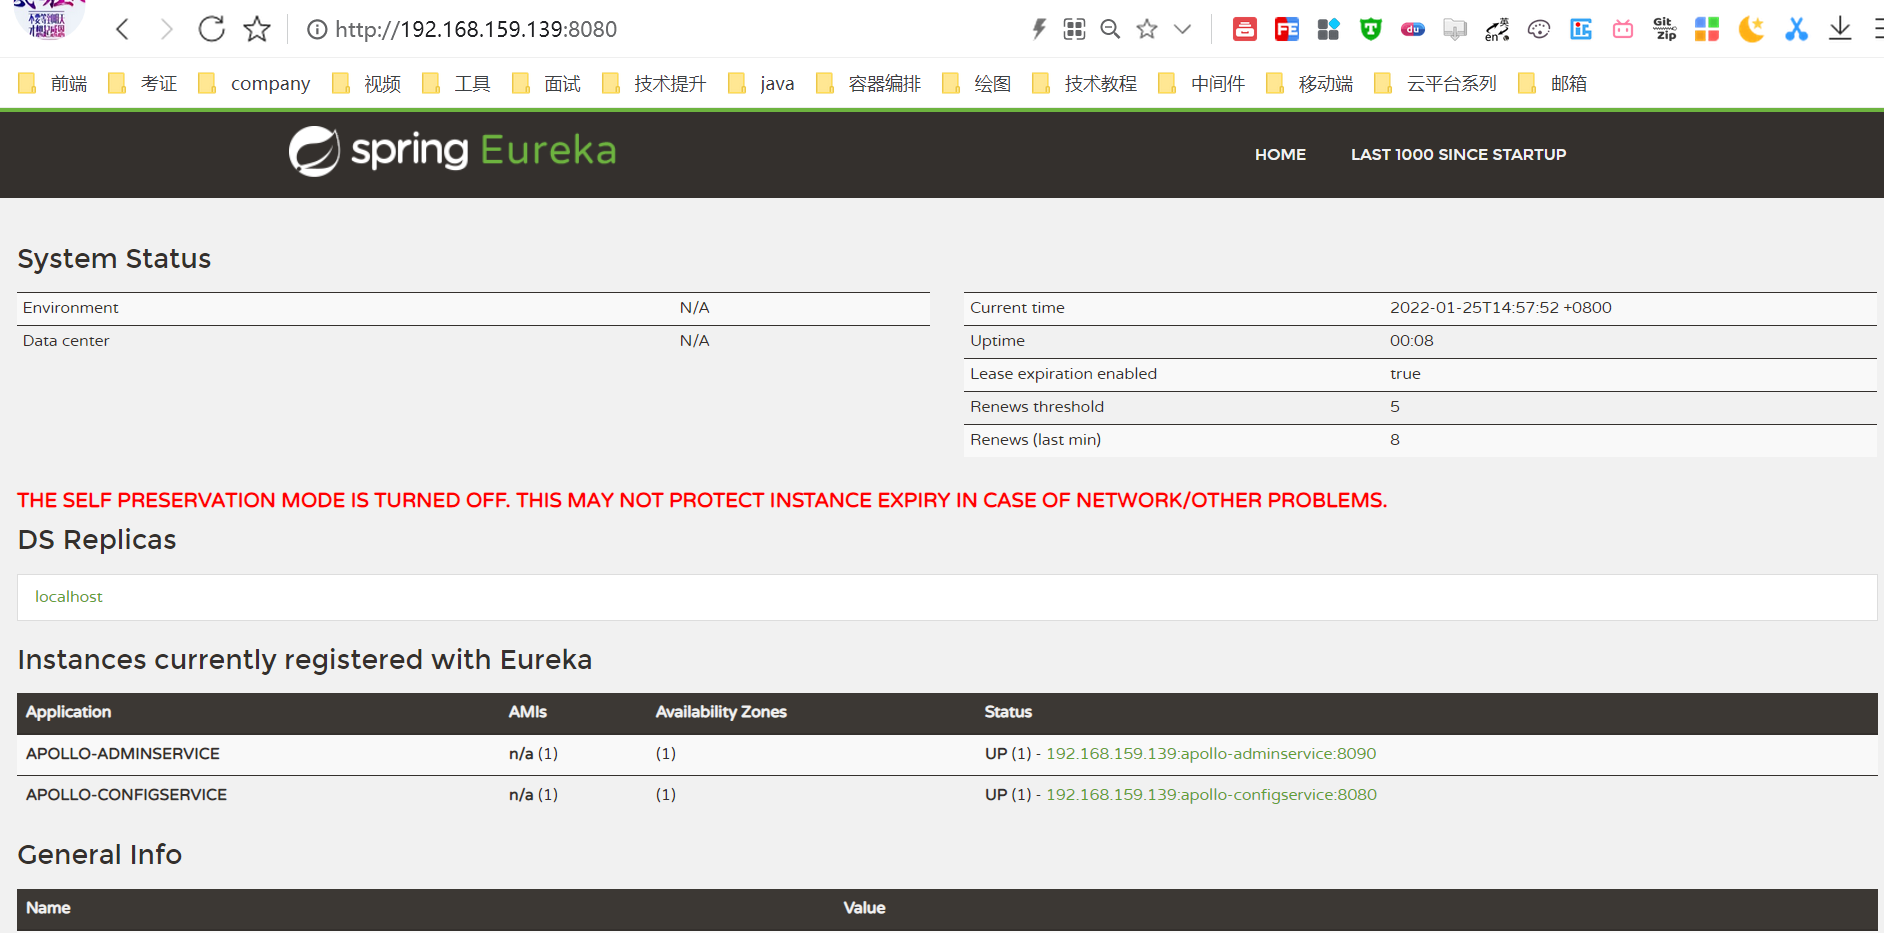Go back to the previous page
Viewport: 1884px width, 933px height.
click(x=122, y=29)
